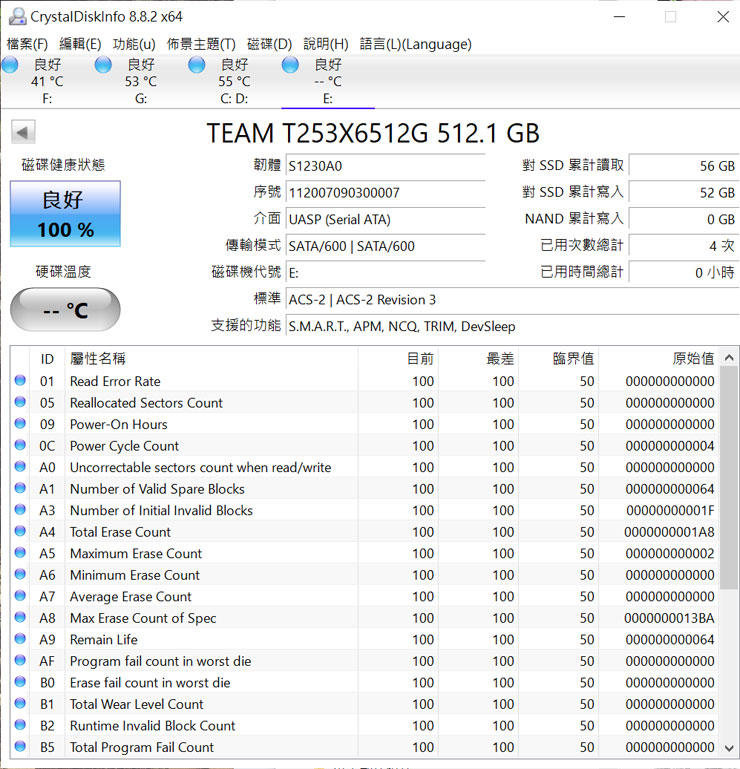Click the status dot of Power Cycle Count row
Screen dimensions: 740x769
(20, 445)
